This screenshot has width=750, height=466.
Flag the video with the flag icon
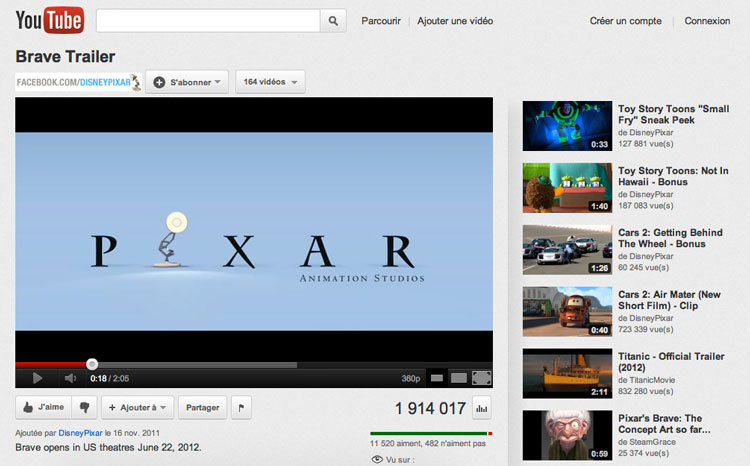(x=241, y=407)
